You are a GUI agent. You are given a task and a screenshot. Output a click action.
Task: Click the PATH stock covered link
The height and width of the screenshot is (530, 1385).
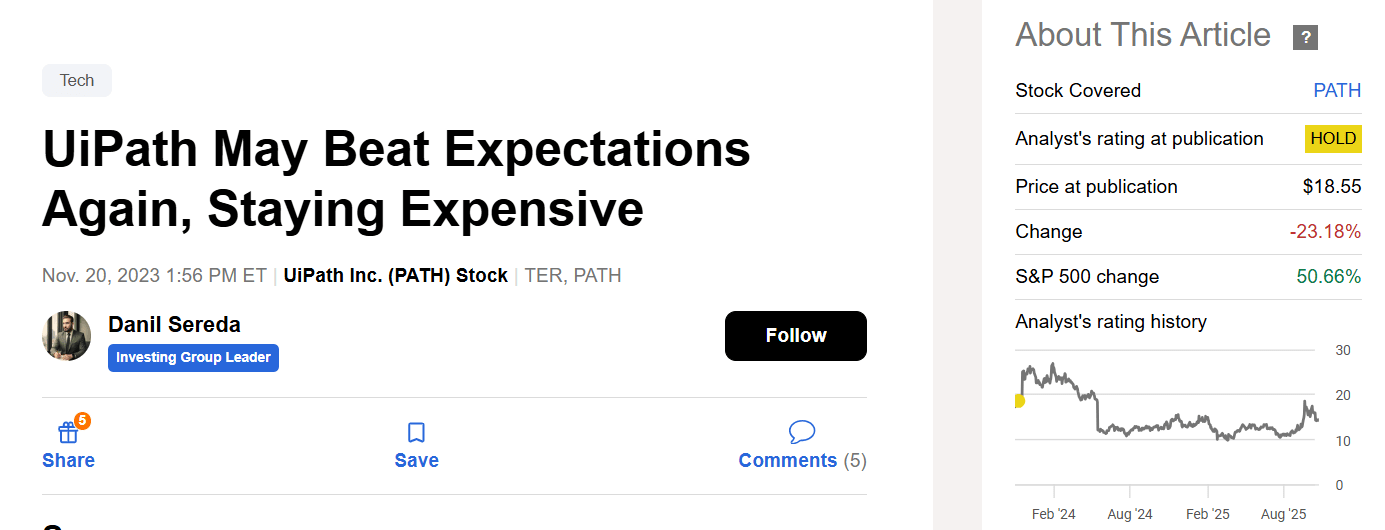click(1337, 91)
